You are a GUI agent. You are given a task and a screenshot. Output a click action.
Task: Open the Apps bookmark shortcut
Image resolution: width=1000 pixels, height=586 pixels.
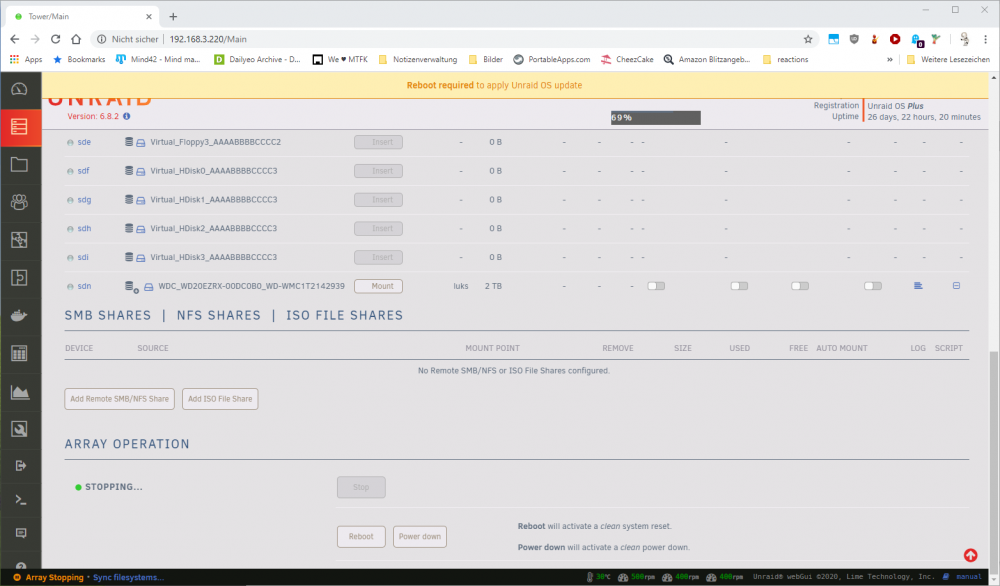point(26,59)
